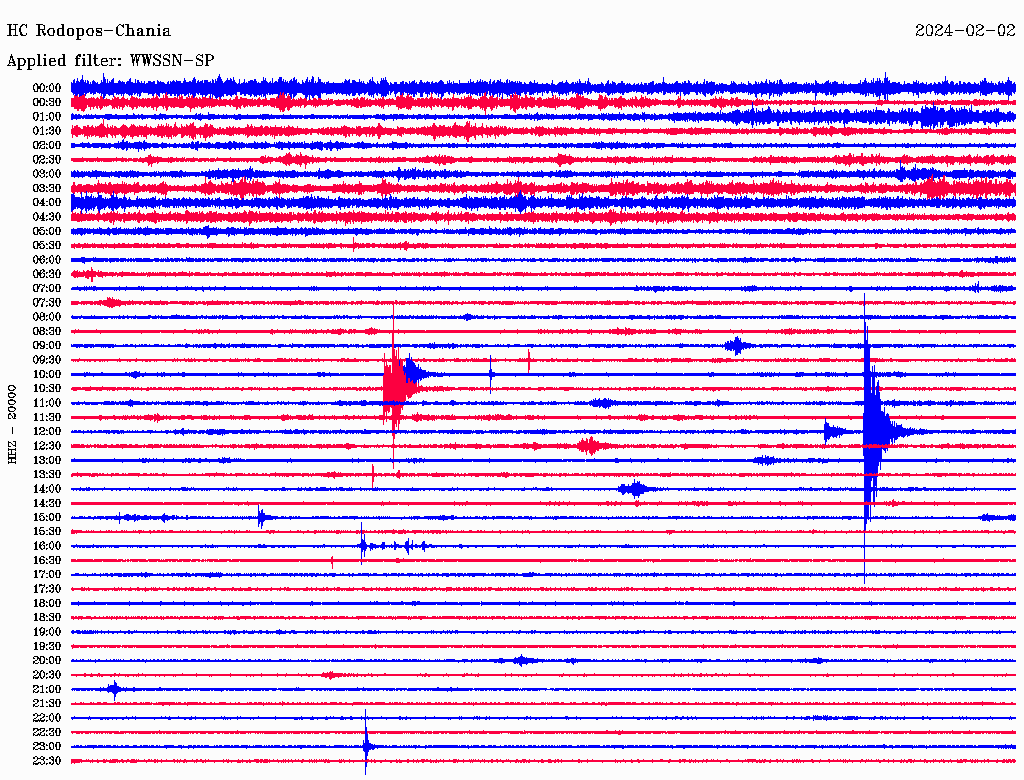The height and width of the screenshot is (780, 1024).
Task: Select the 18:00 time label
Action: coord(47,603)
